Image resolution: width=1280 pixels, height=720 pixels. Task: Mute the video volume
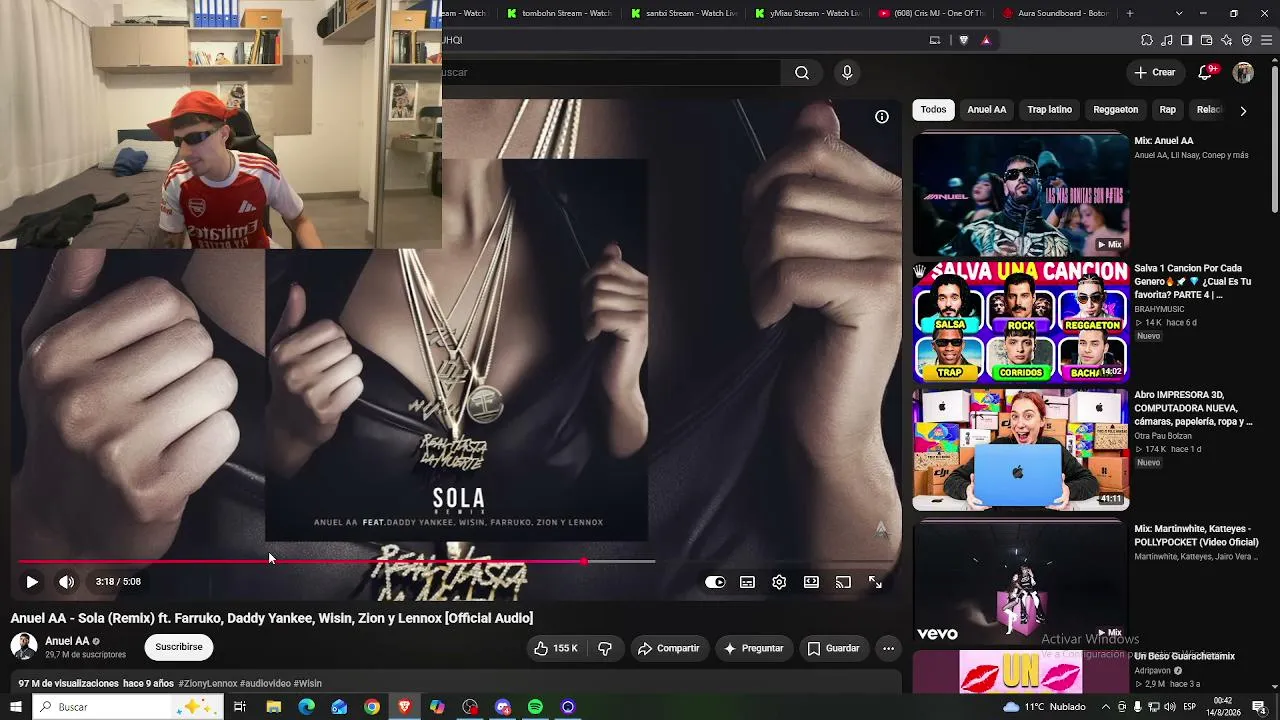coord(66,582)
